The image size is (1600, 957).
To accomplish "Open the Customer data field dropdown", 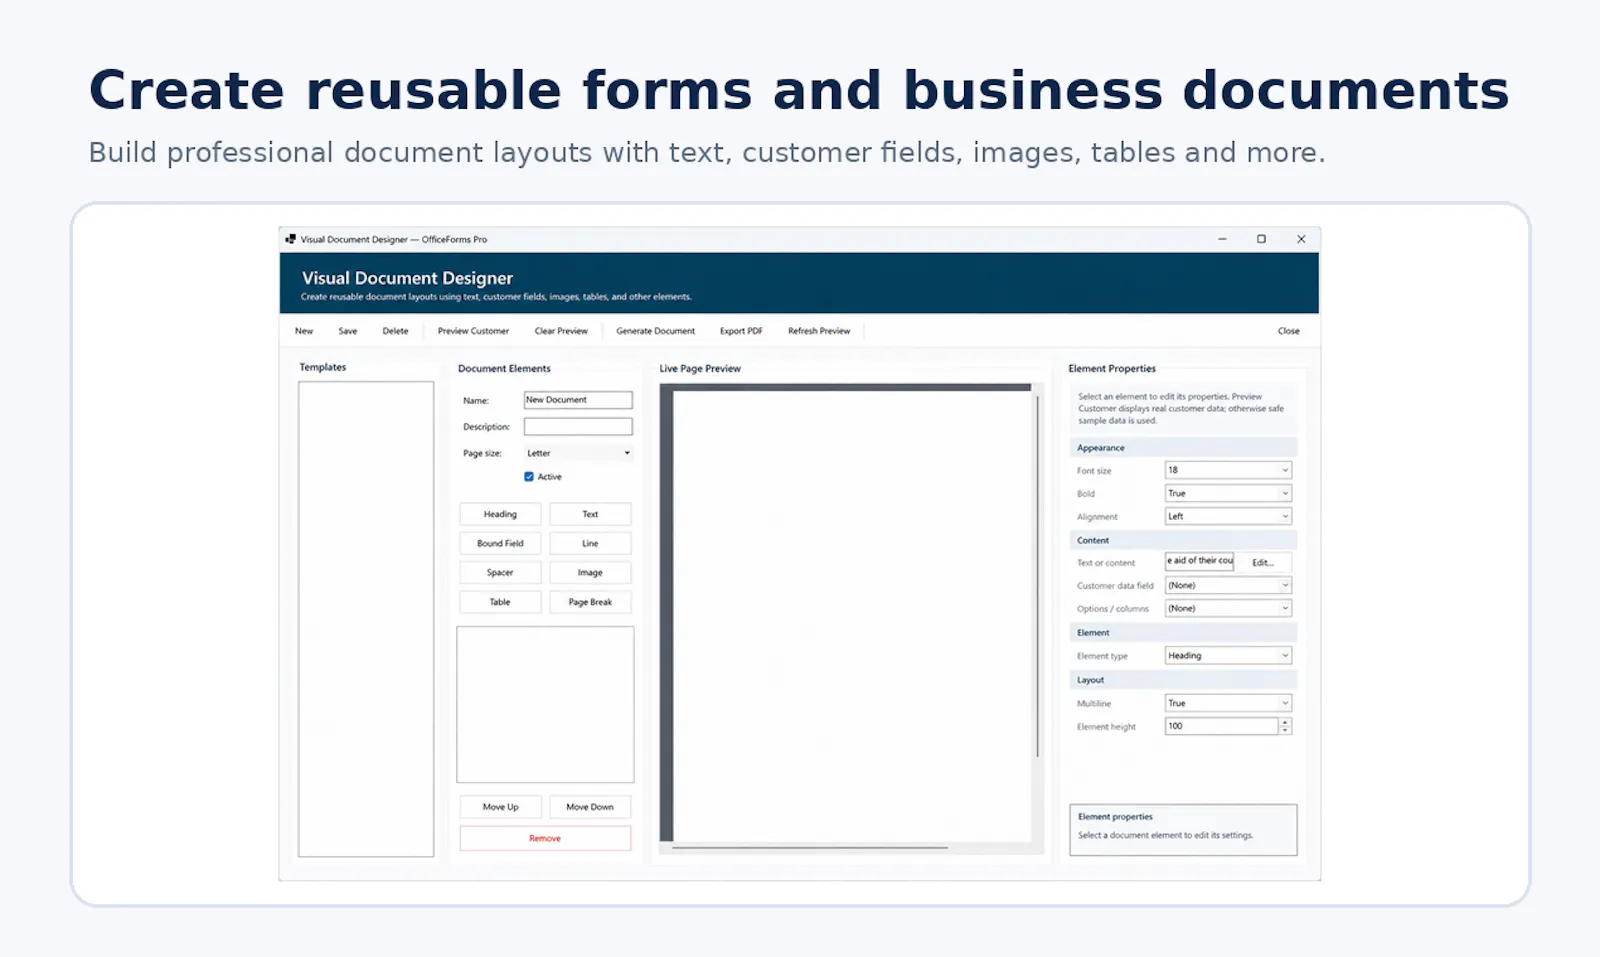I will coord(1228,585).
